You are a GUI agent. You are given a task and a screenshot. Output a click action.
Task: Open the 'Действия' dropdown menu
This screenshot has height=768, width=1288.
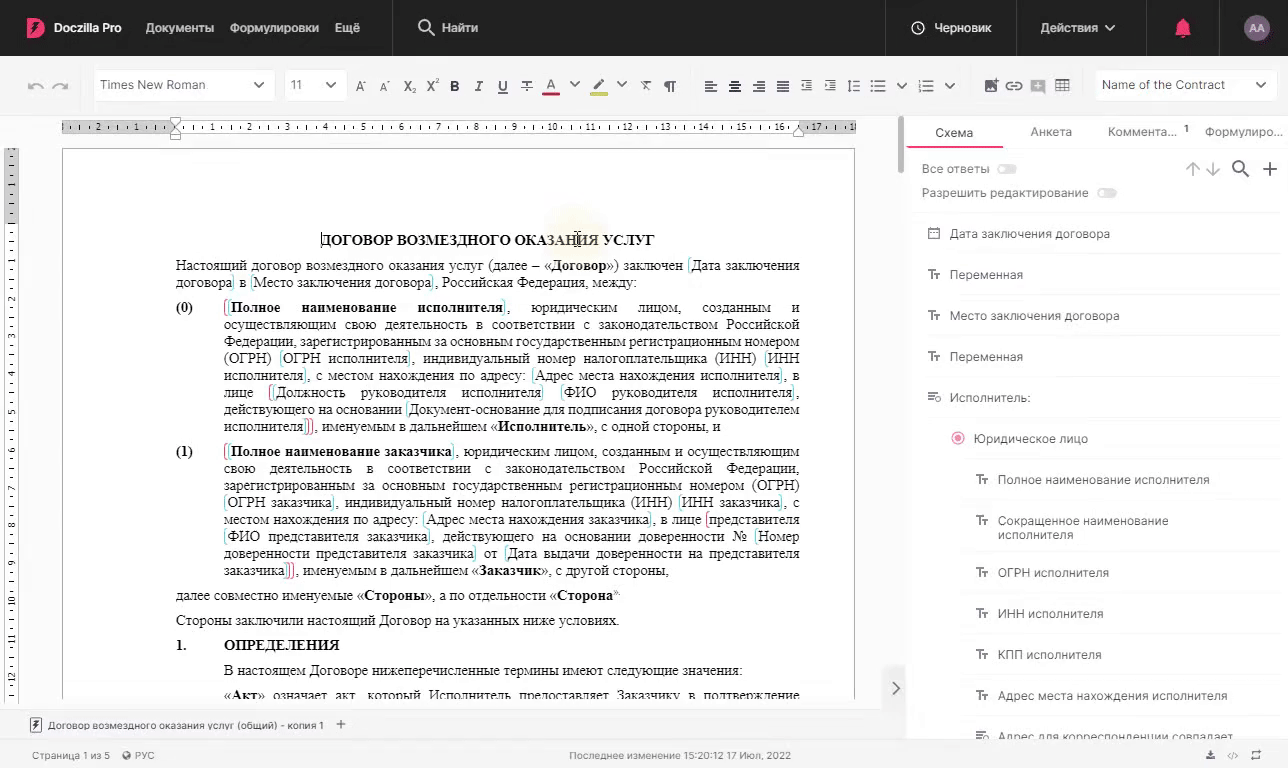[1078, 28]
